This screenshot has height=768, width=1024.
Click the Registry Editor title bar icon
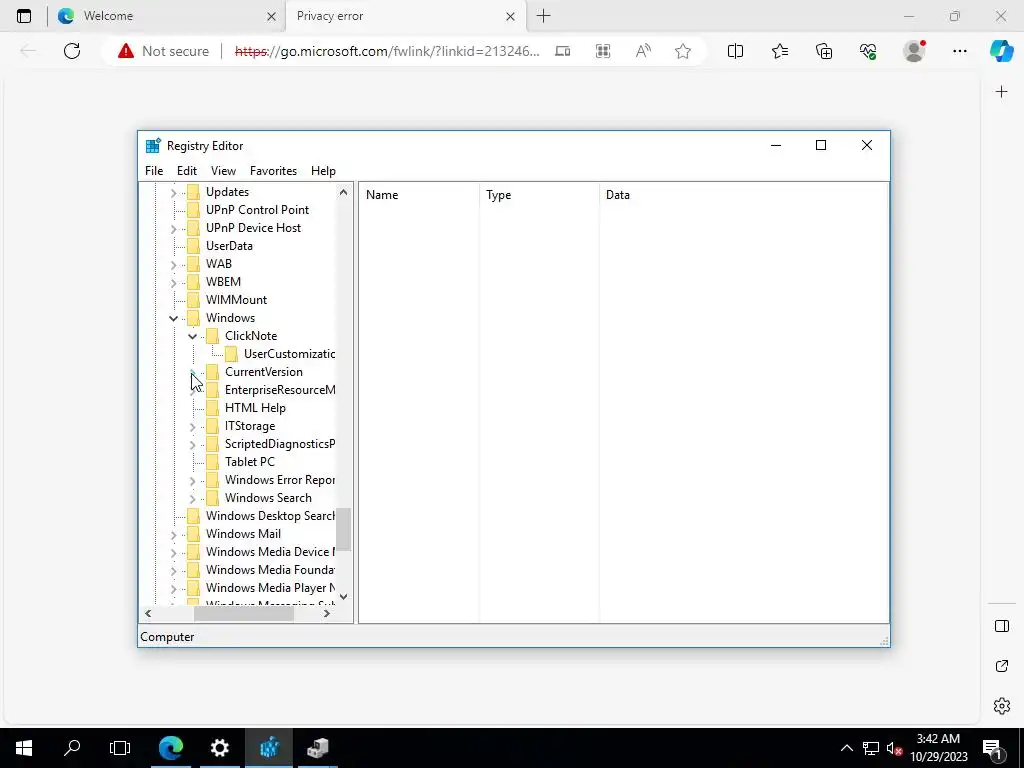[x=153, y=146]
